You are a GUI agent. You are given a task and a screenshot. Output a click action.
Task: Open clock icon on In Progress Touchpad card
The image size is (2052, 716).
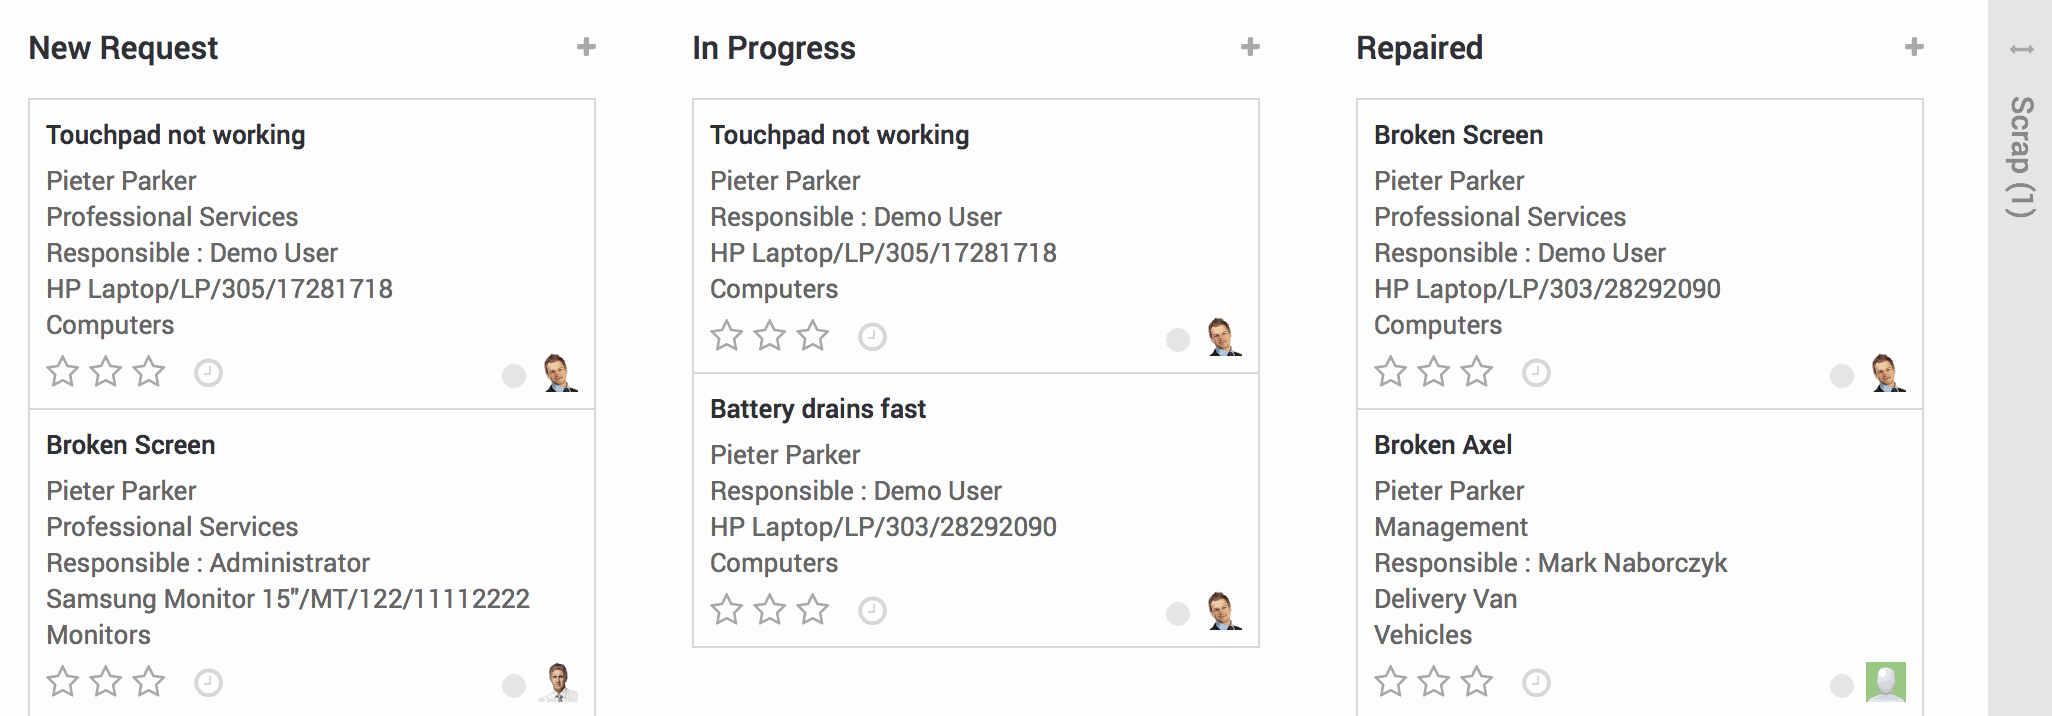872,336
